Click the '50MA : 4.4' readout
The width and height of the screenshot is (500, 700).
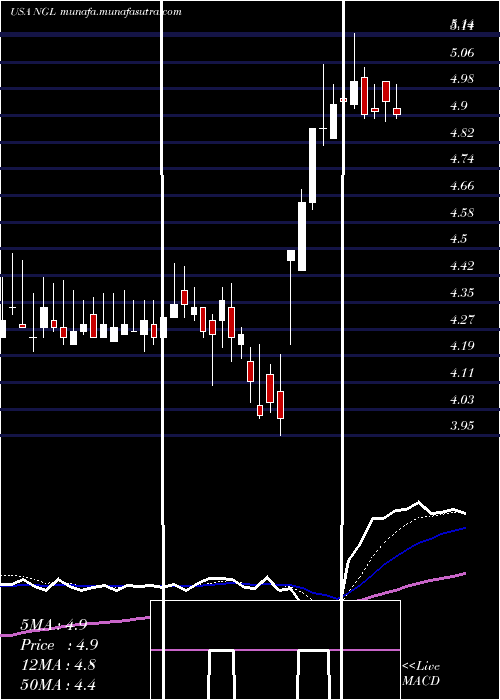pos(58,684)
